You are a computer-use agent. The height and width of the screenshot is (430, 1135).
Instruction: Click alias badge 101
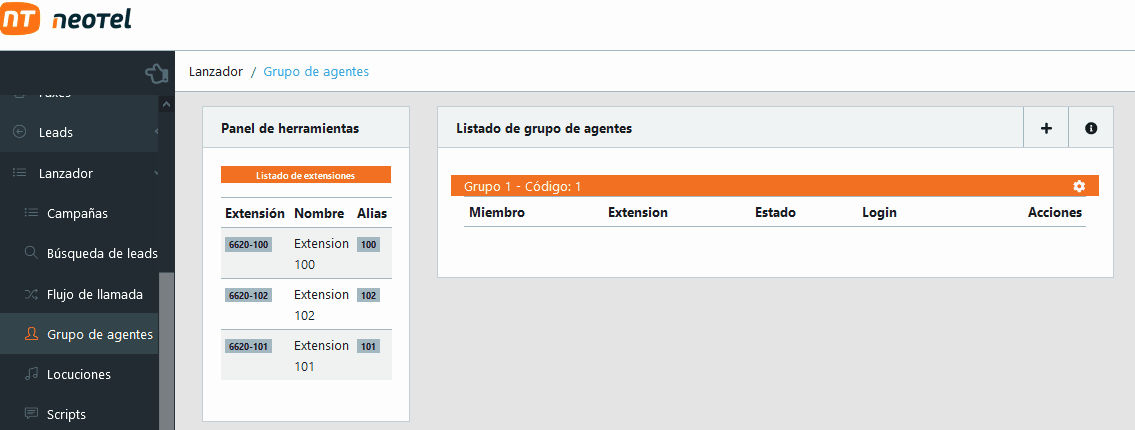point(368,346)
